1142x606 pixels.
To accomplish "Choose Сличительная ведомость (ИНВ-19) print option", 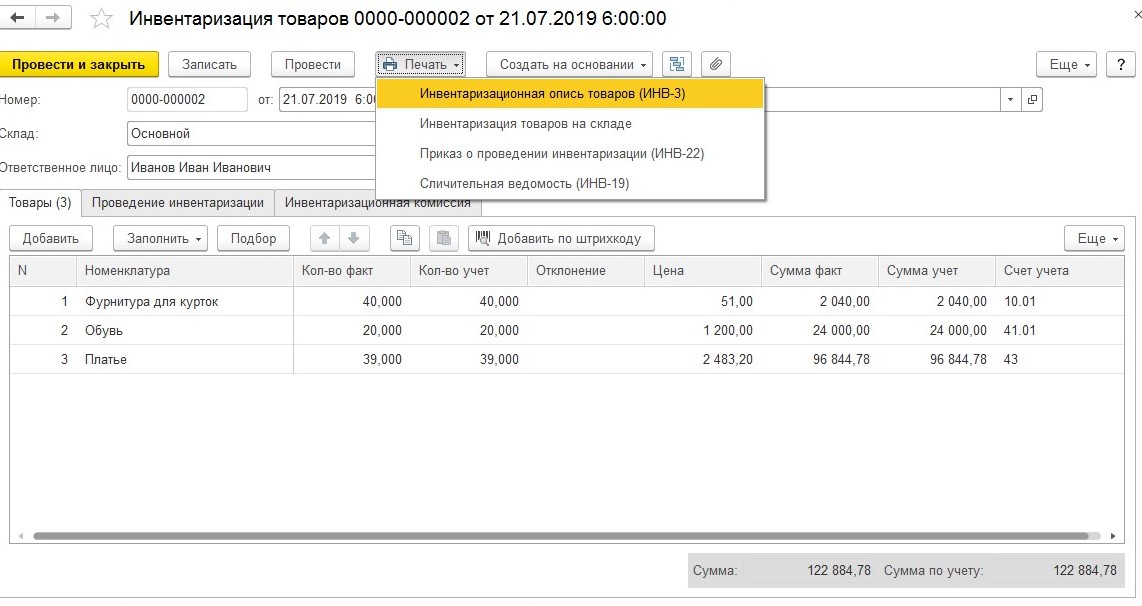I will 524,183.
